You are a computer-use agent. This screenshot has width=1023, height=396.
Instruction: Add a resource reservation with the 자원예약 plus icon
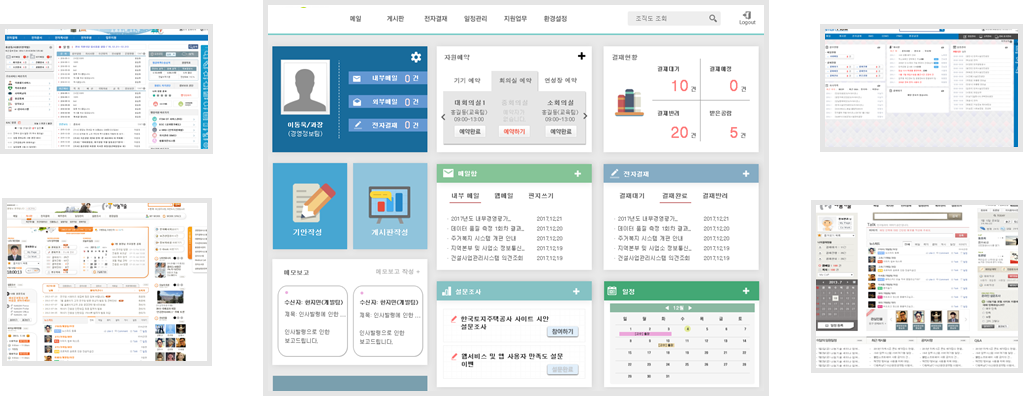[581, 57]
